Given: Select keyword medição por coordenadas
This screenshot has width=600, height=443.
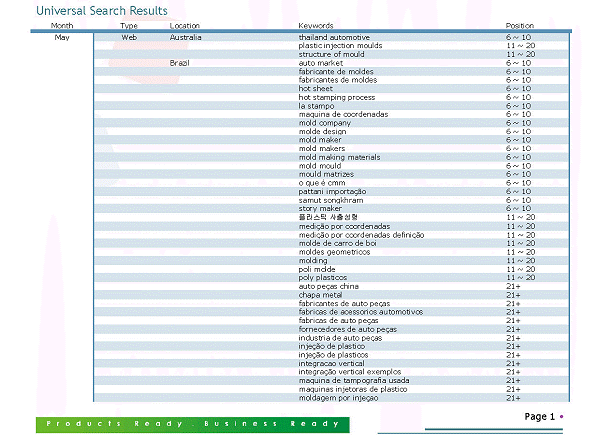Looking at the screenshot, I should [344, 226].
